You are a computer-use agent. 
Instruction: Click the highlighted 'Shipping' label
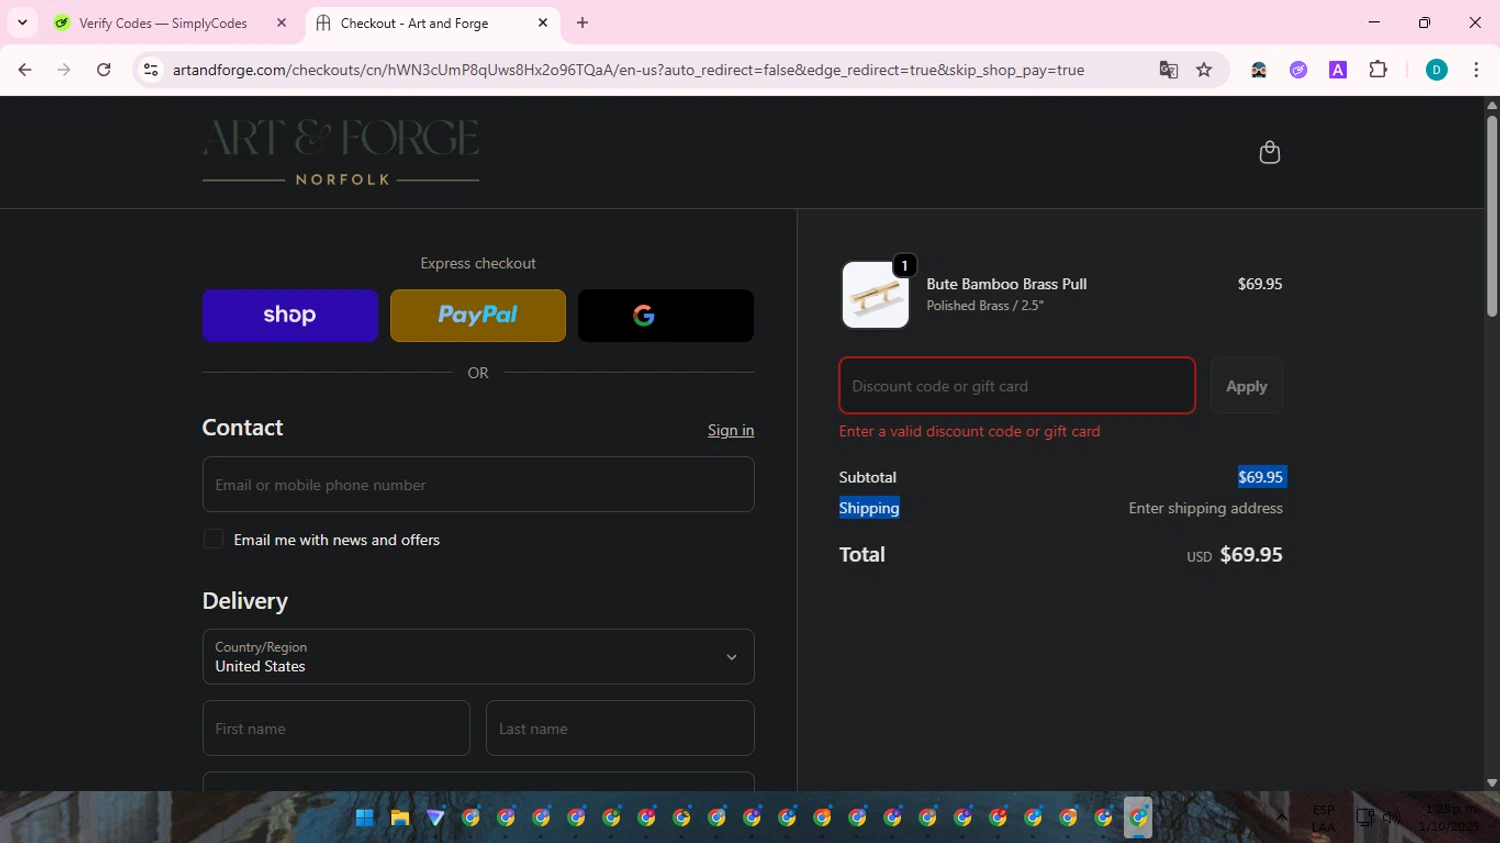[x=869, y=508]
